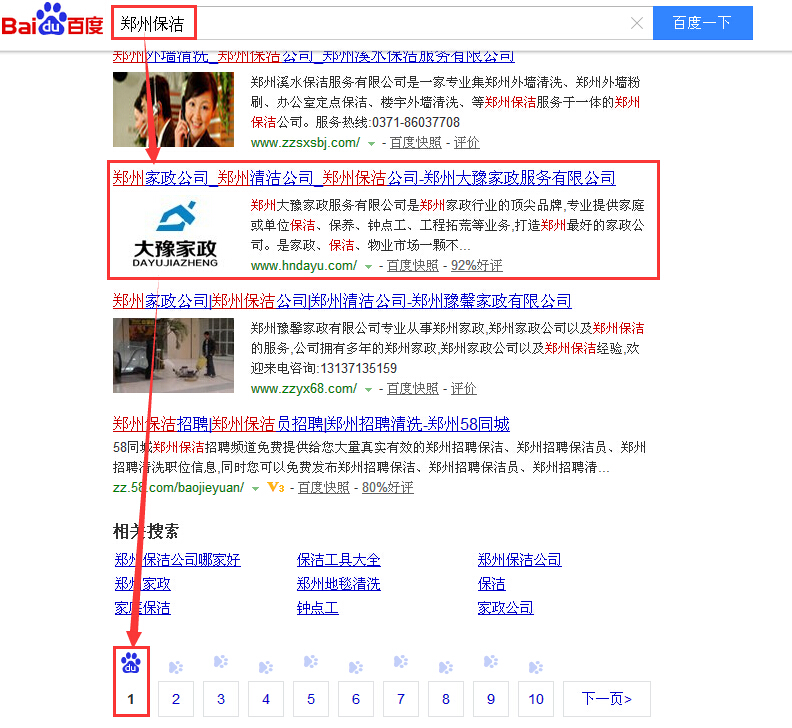This screenshot has height=728, width=792.
Task: Click paw icon above page 5
Action: coord(311,662)
